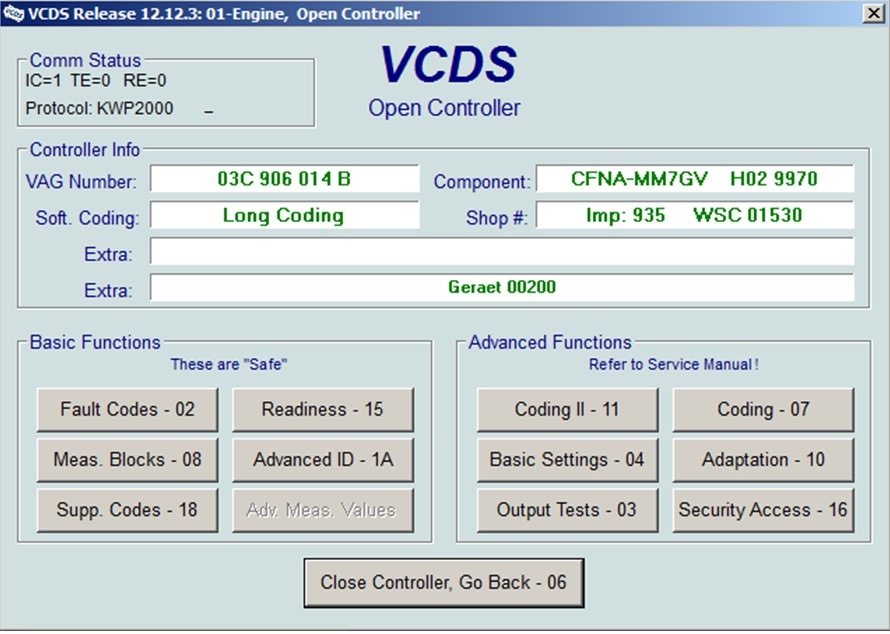The image size is (890, 634).
Task: Open Basic Settings - 04
Action: pyautogui.click(x=567, y=460)
